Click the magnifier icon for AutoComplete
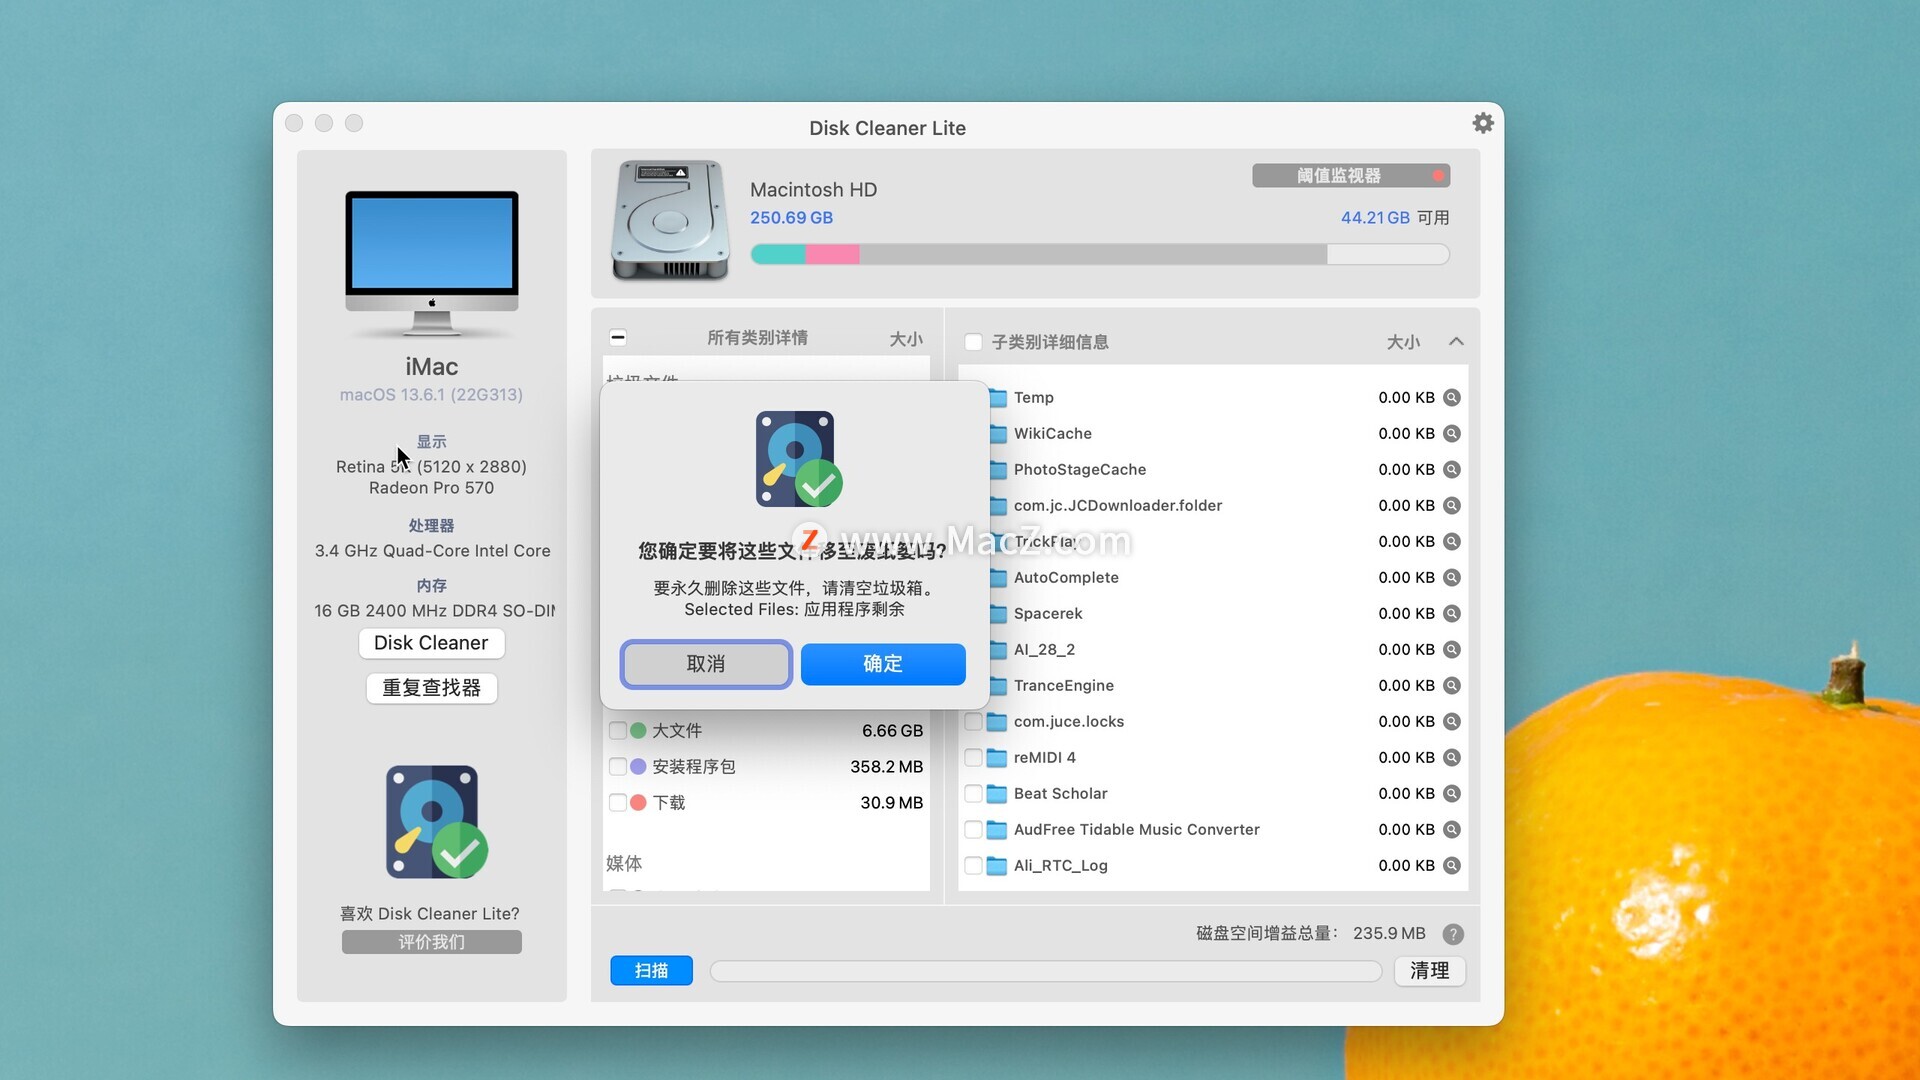 click(x=1452, y=578)
